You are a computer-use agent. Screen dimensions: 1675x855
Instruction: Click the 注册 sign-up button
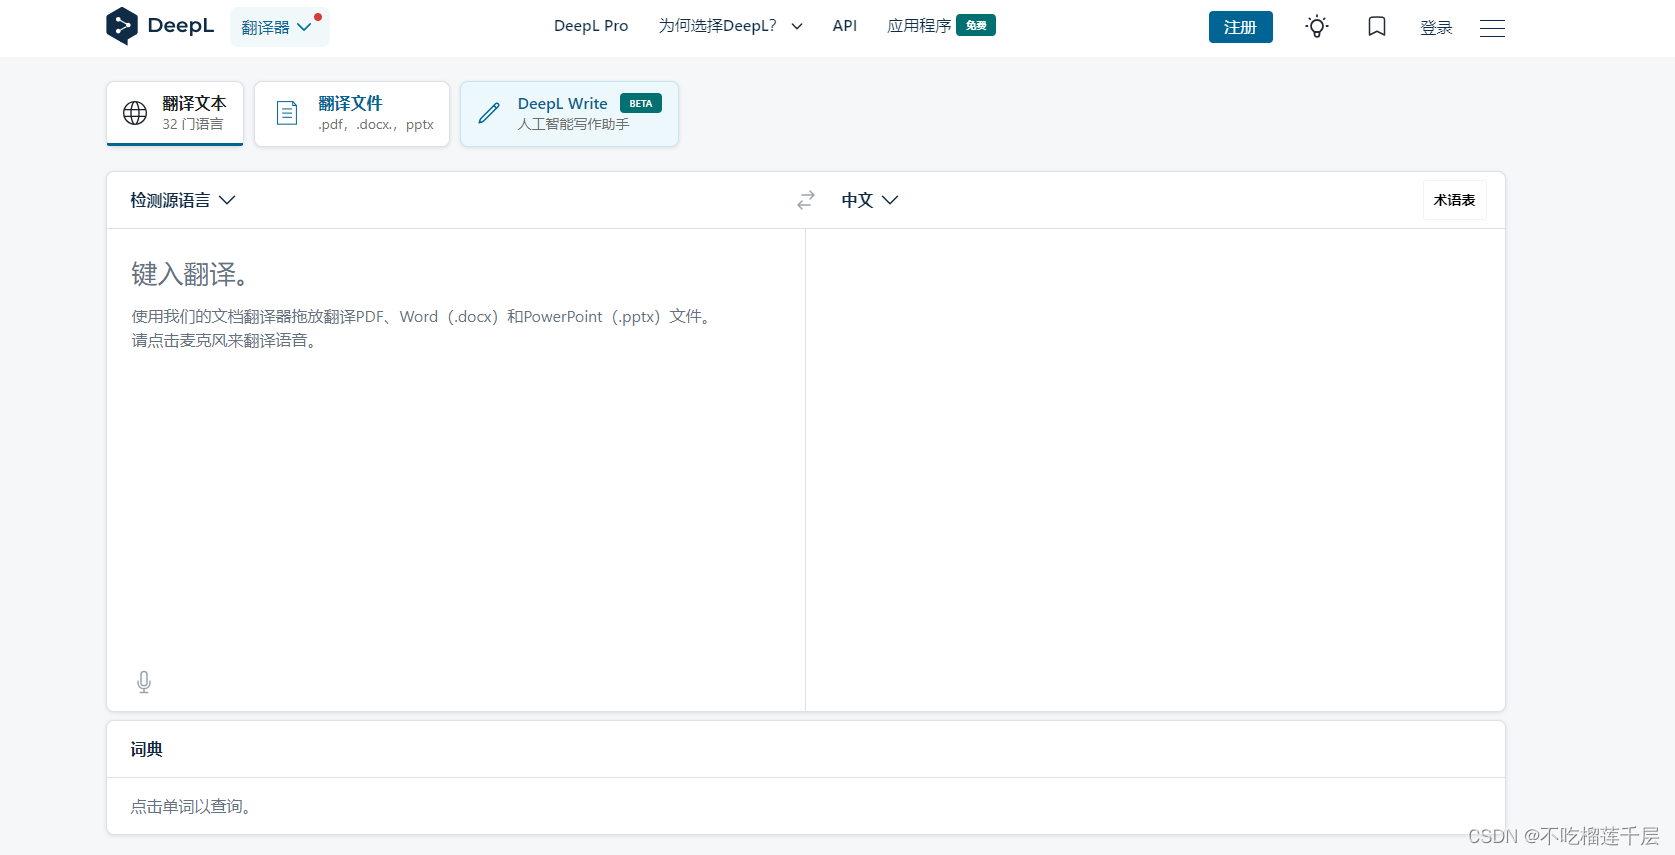click(1240, 27)
